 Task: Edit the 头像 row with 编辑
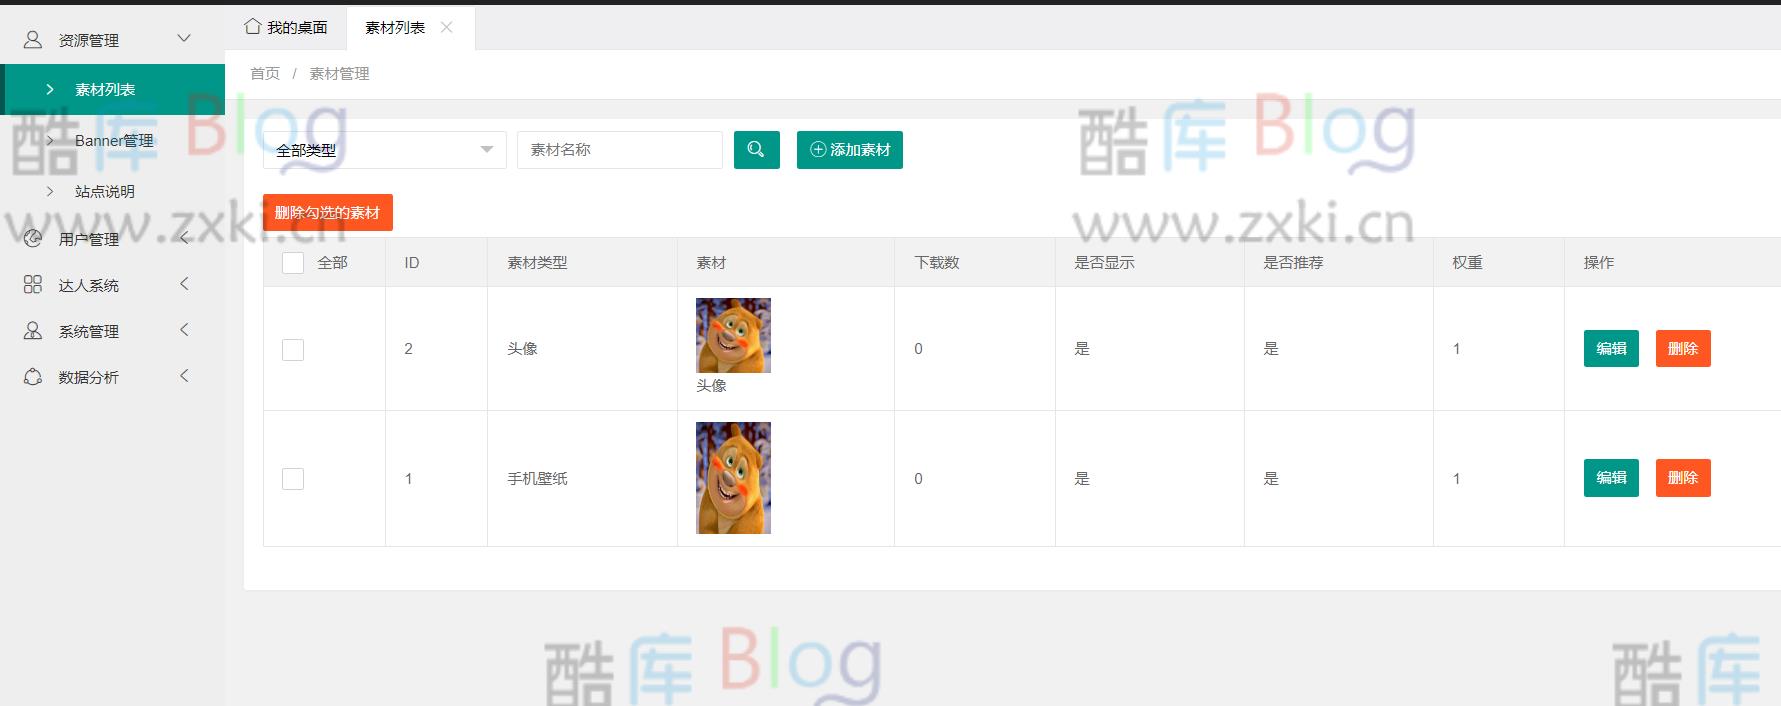1611,349
